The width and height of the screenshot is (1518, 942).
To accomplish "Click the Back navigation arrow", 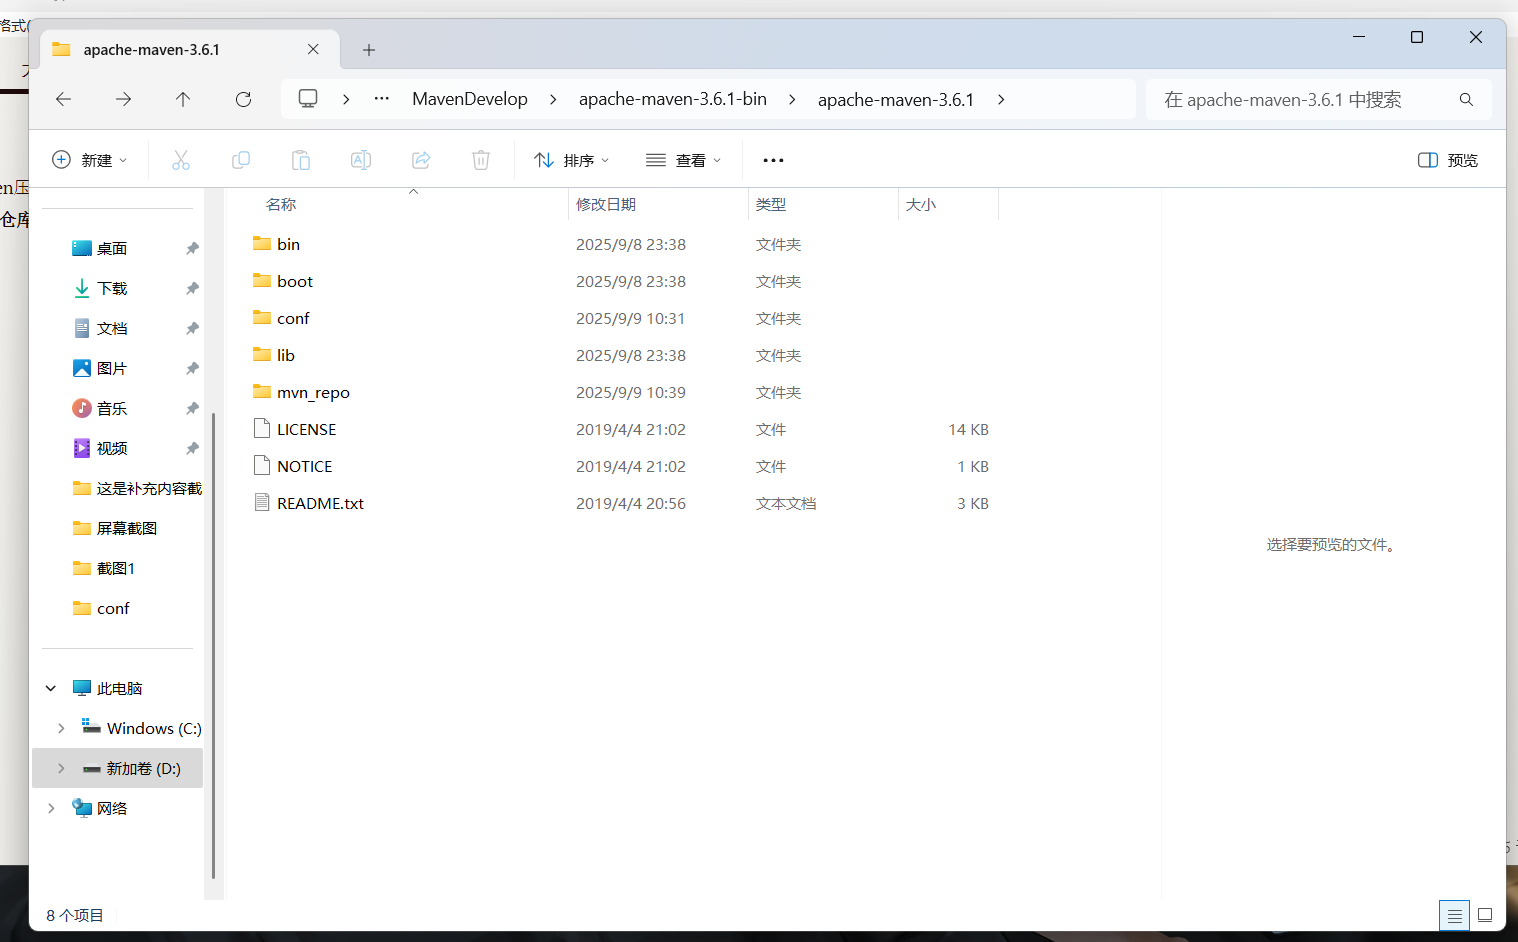I will (x=64, y=99).
